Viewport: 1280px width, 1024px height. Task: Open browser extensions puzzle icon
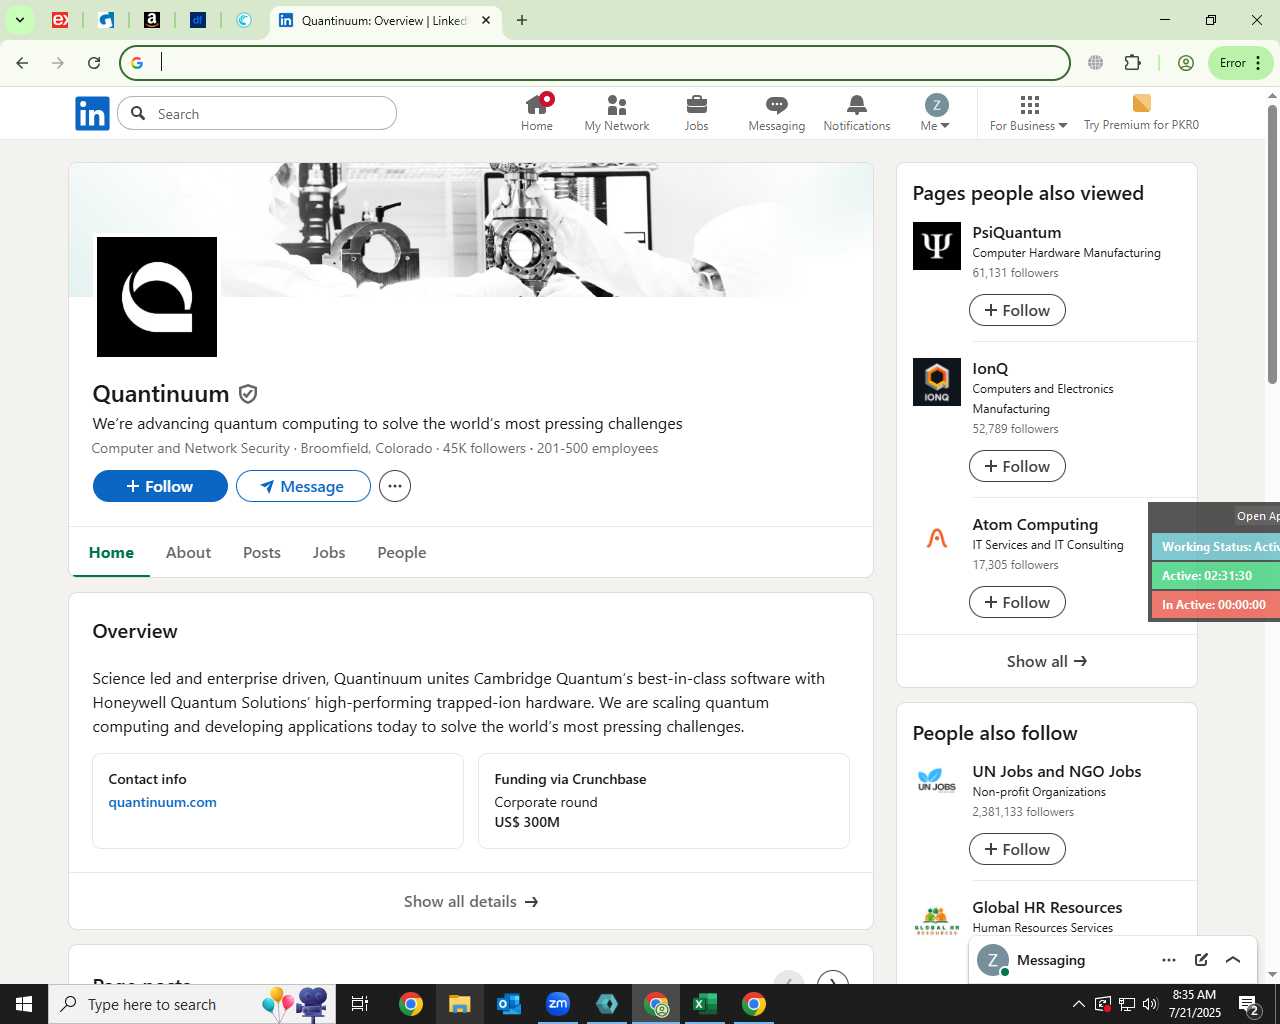pos(1133,63)
